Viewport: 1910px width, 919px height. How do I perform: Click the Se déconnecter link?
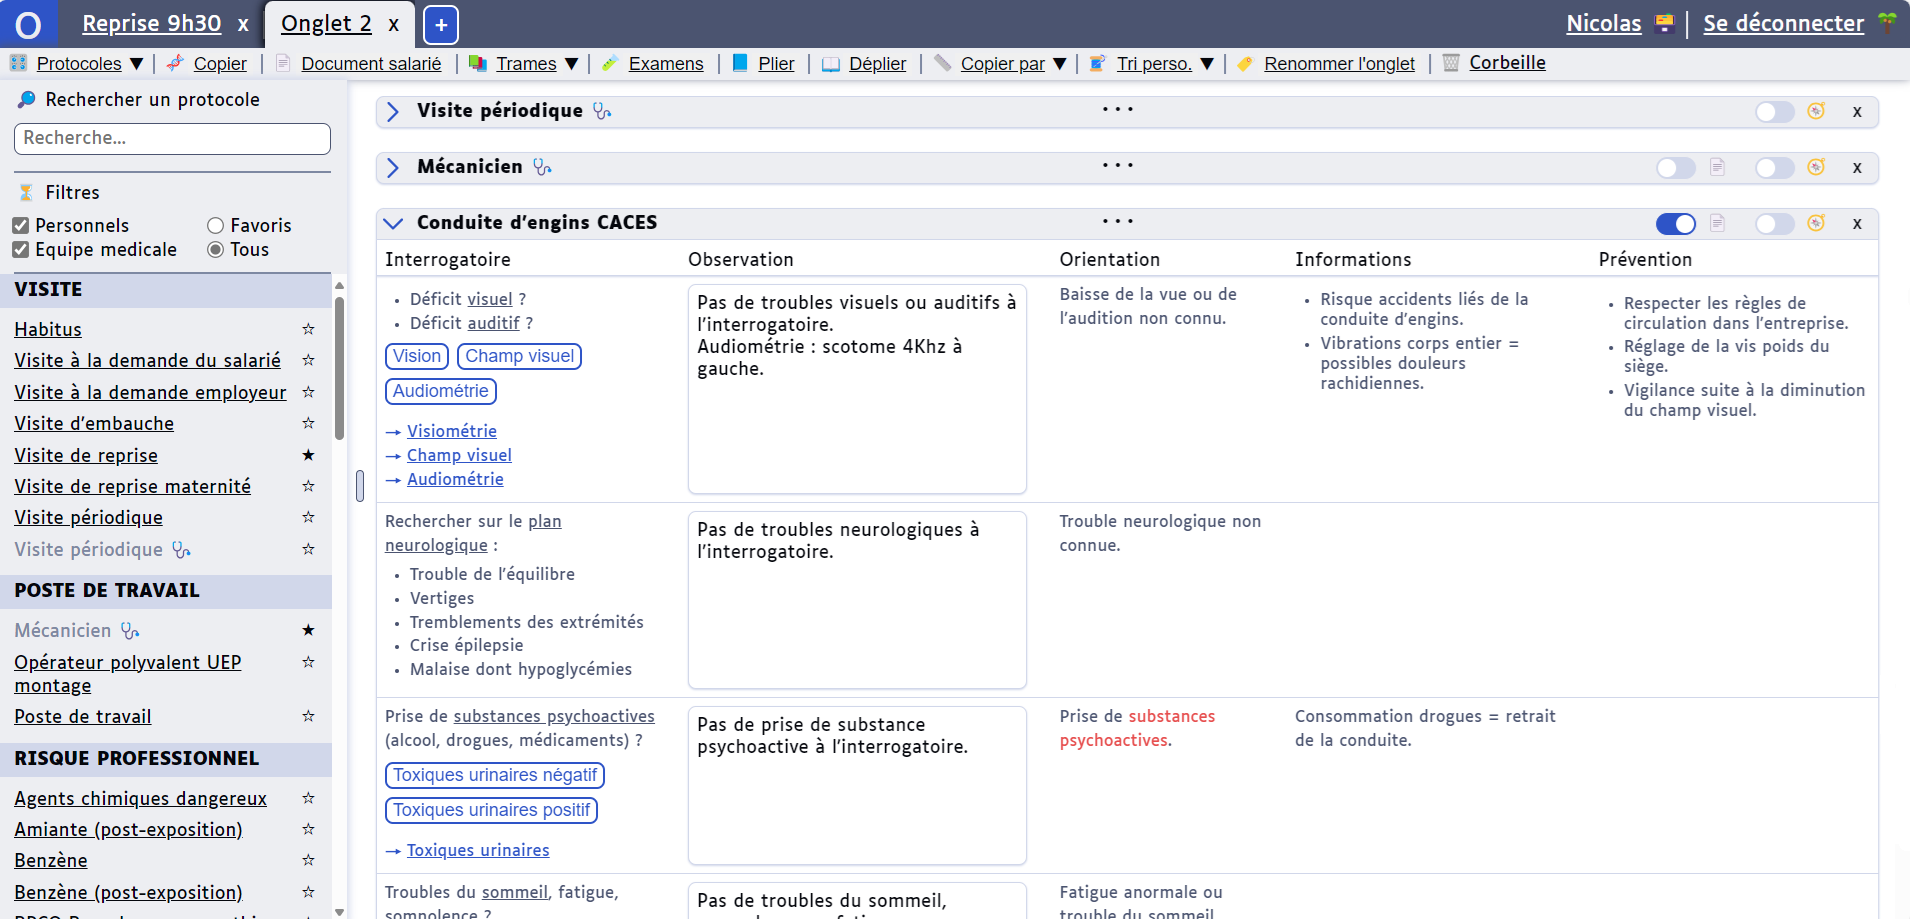tap(1784, 23)
